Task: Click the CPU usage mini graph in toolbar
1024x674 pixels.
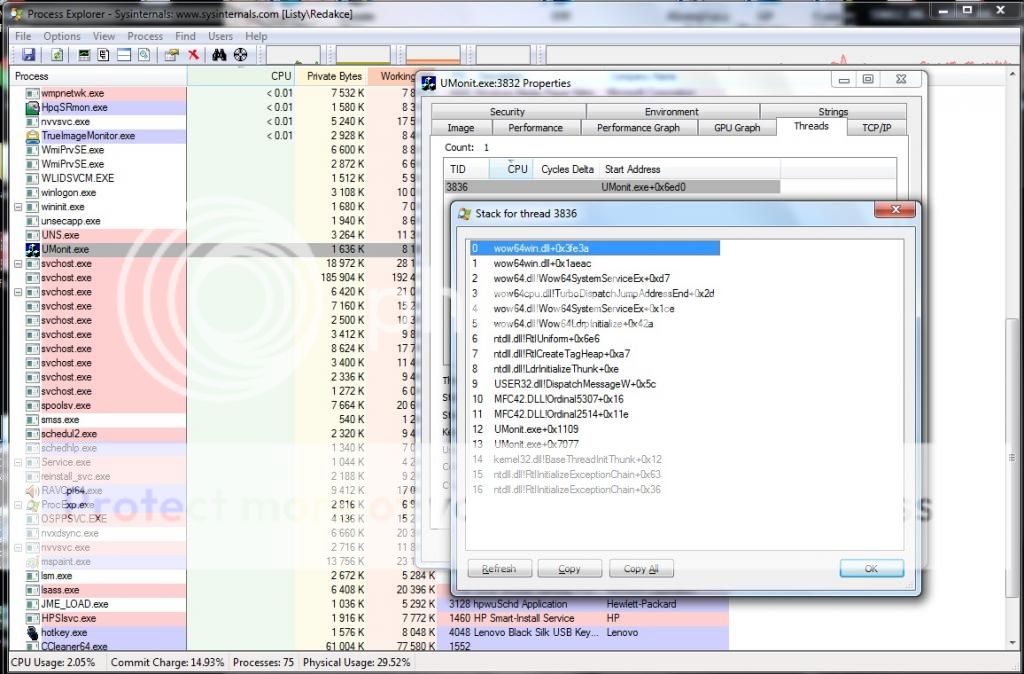Action: click(293, 55)
